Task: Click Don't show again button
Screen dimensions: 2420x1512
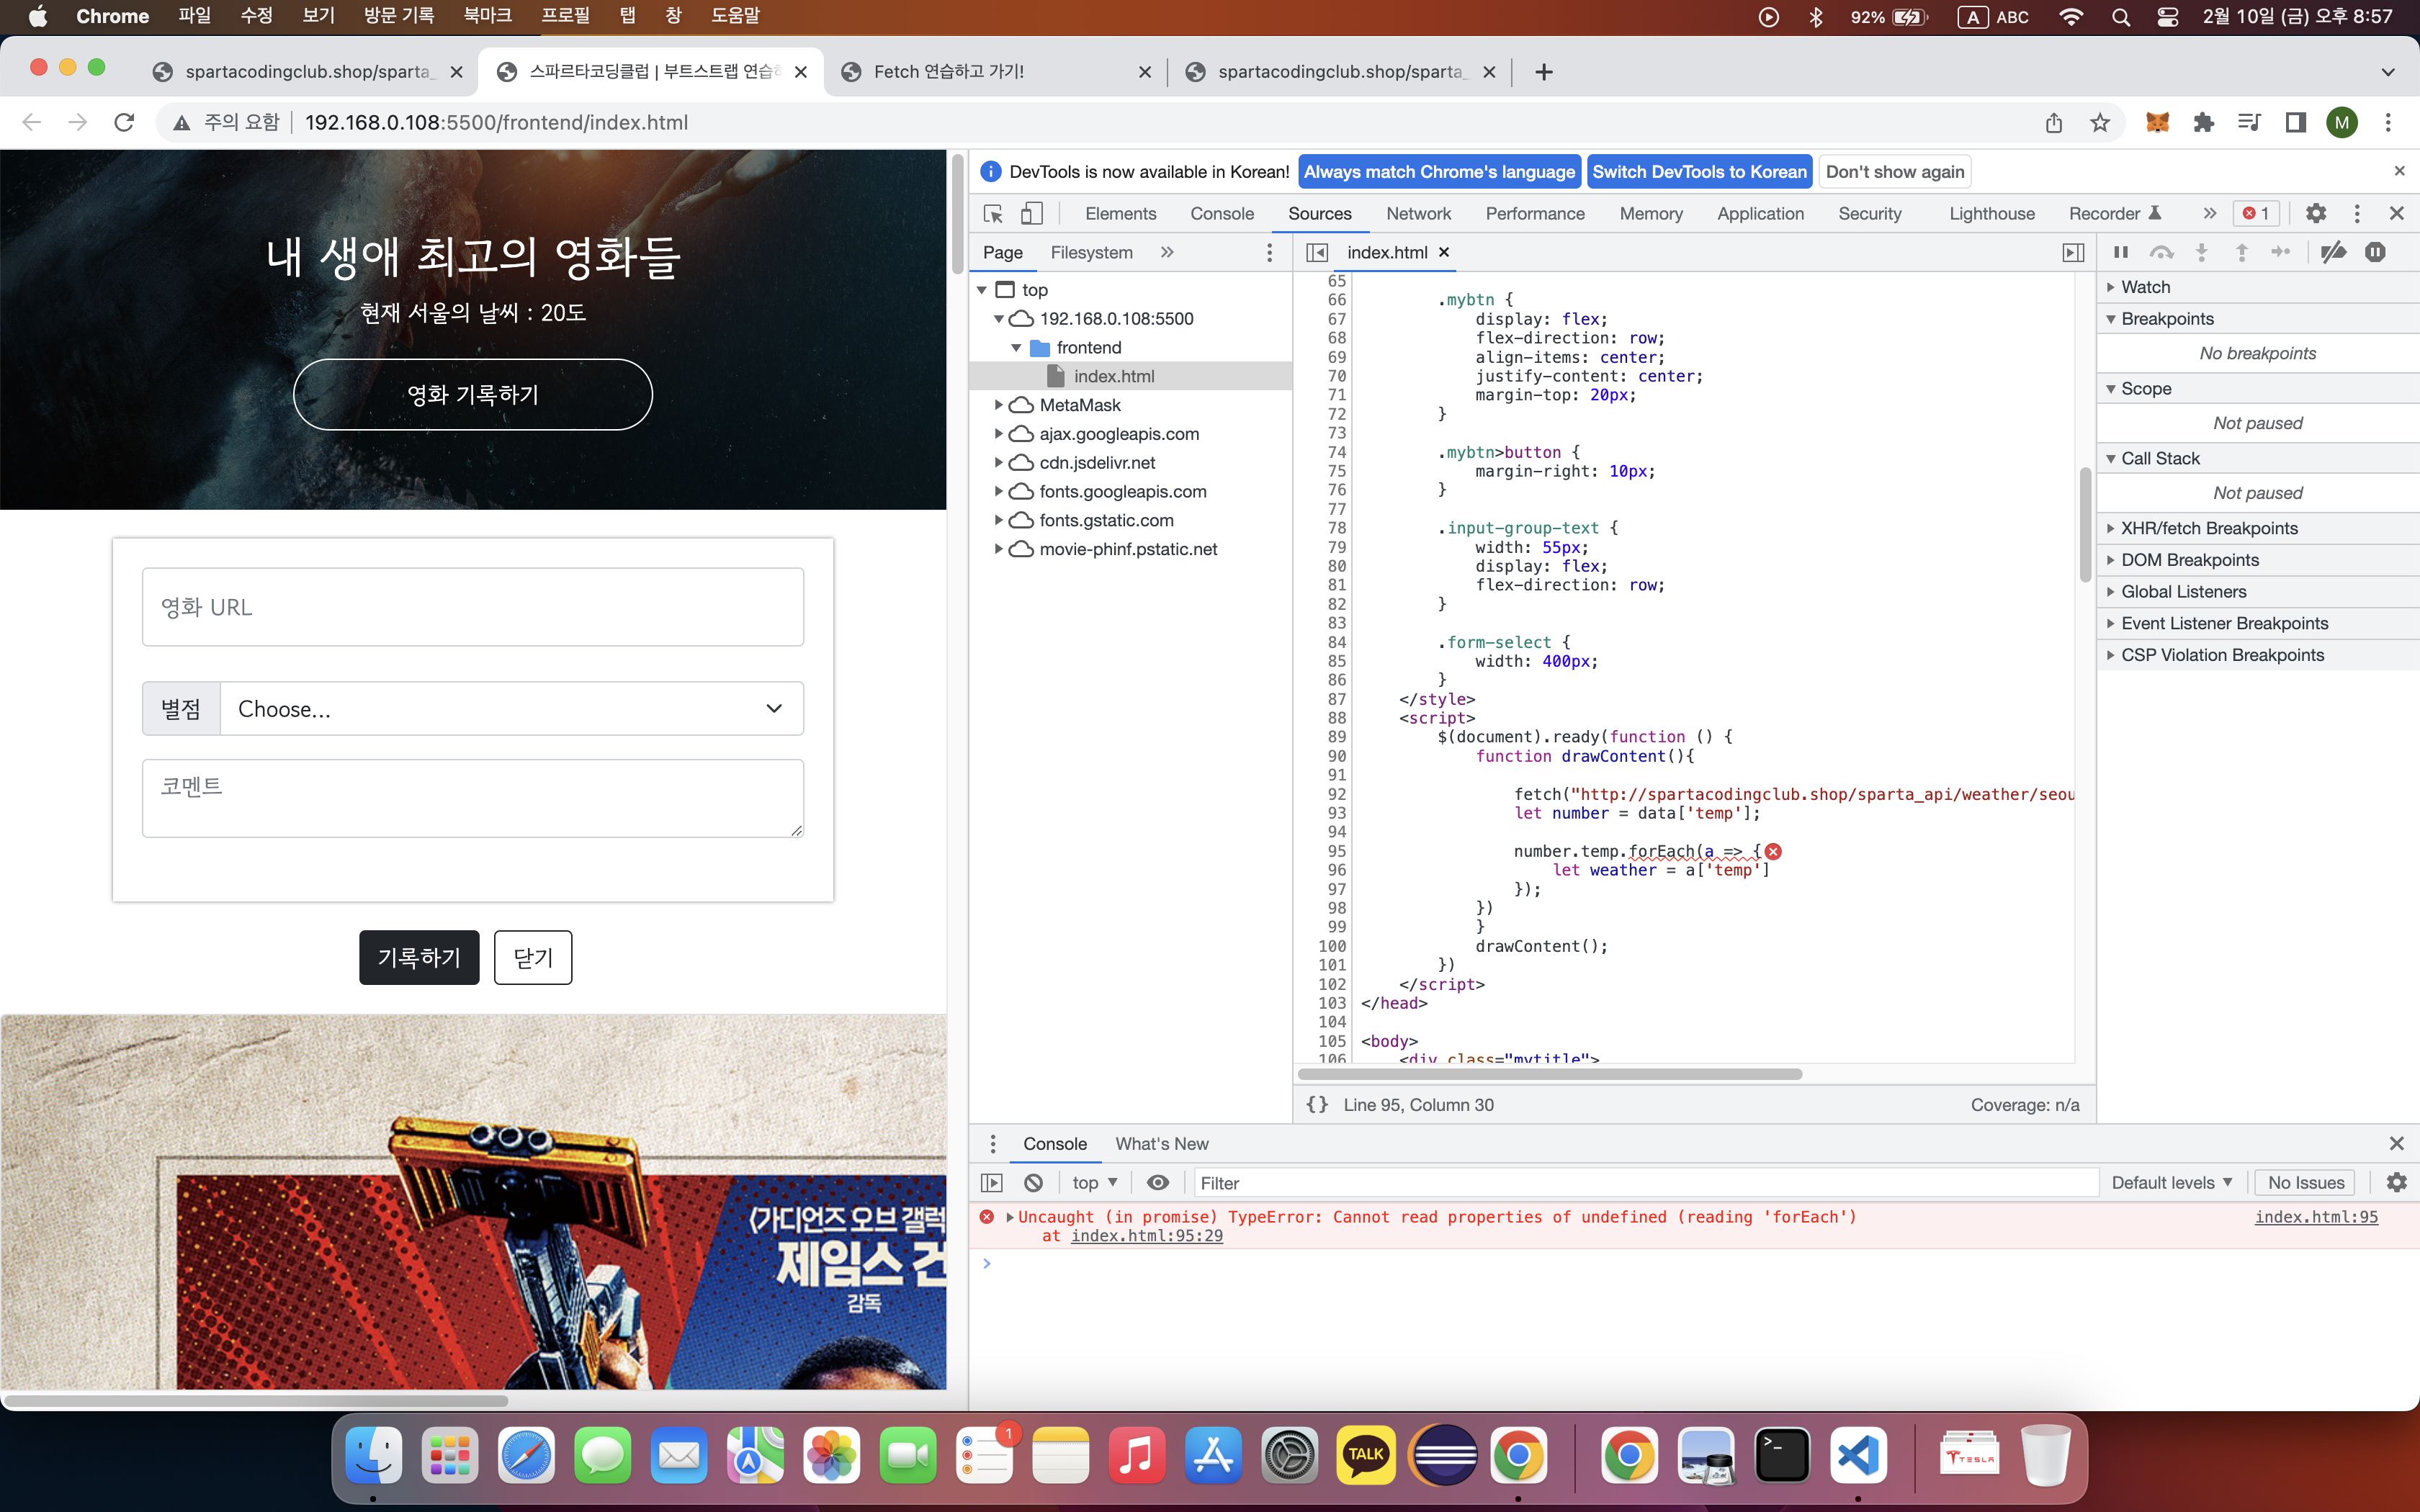Action: tap(1894, 172)
